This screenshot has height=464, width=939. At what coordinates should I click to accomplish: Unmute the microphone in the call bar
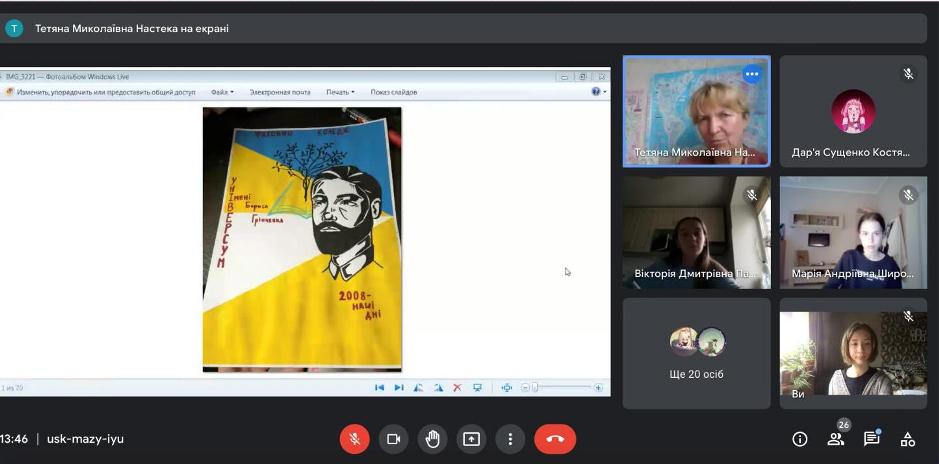(x=354, y=439)
